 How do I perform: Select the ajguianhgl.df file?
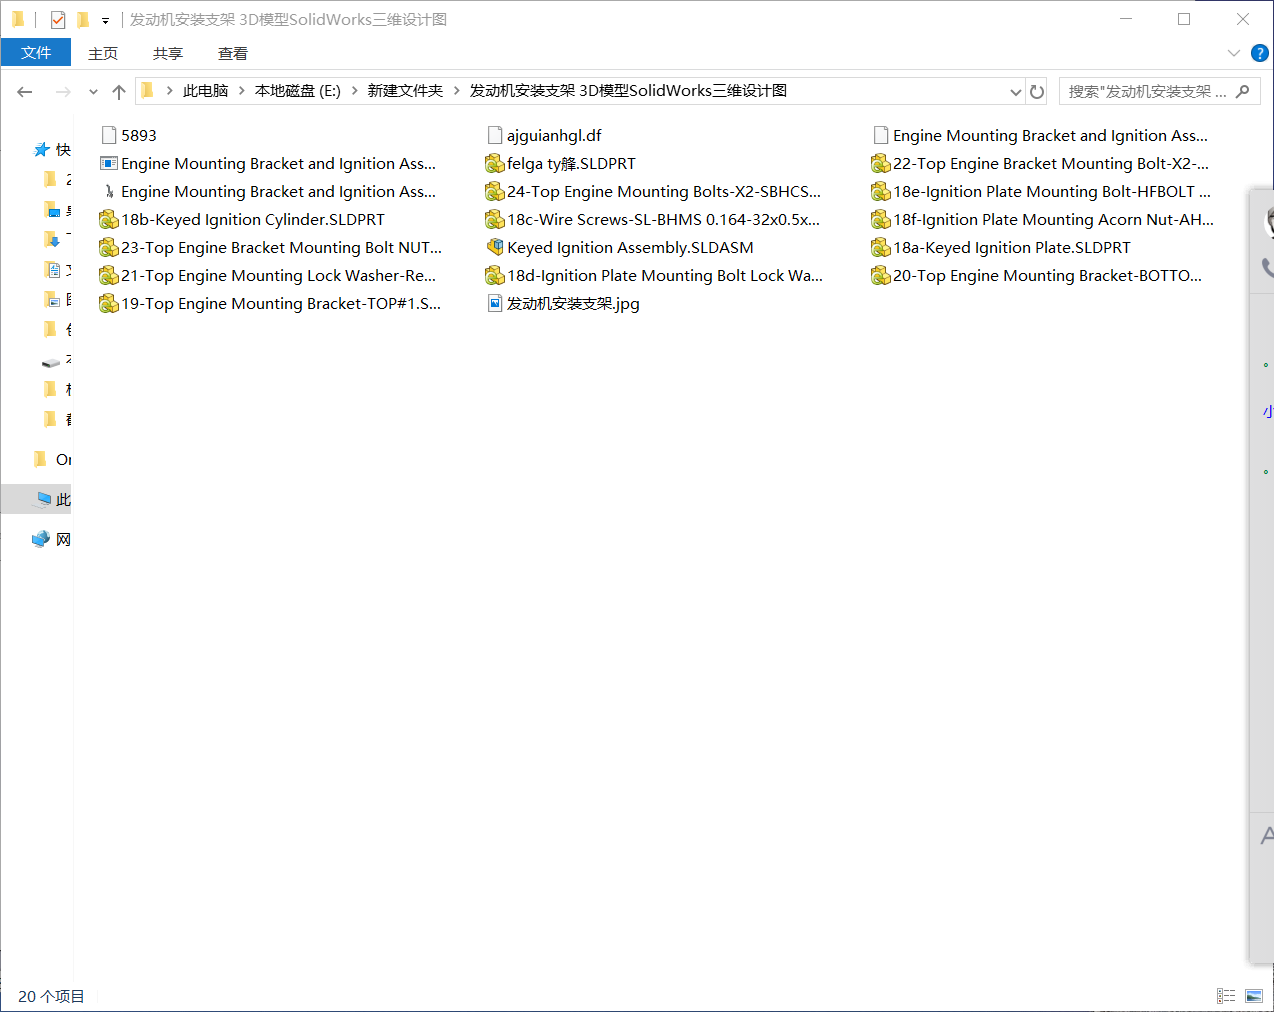point(544,135)
